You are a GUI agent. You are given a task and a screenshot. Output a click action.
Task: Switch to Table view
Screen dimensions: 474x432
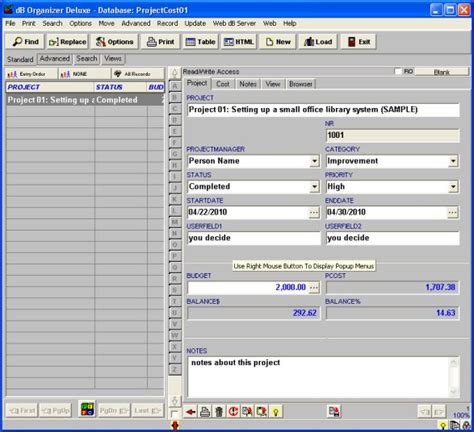click(201, 42)
